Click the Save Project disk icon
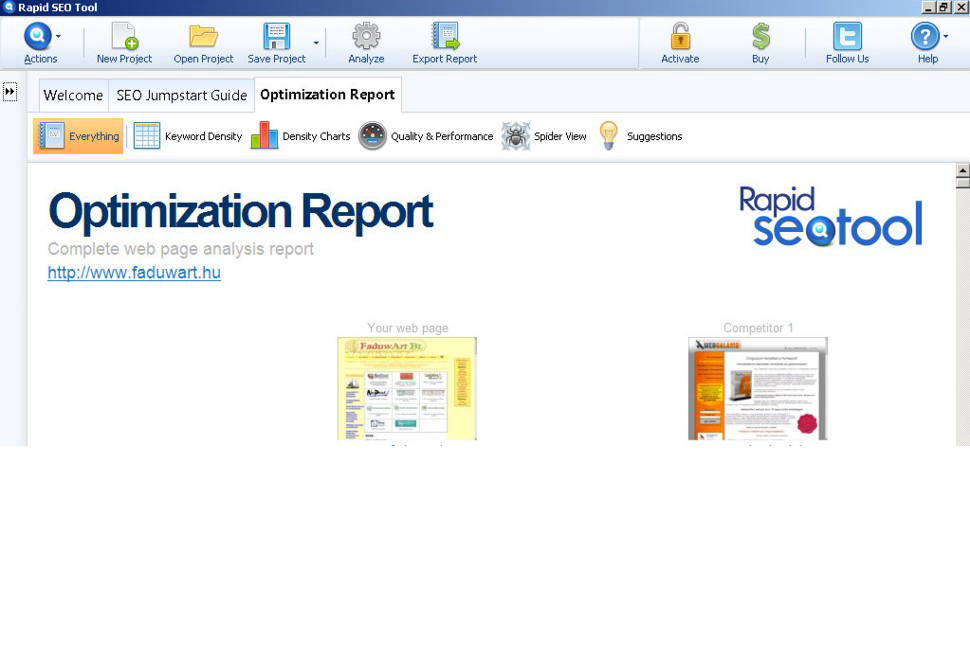The height and width of the screenshot is (672, 970). [276, 37]
